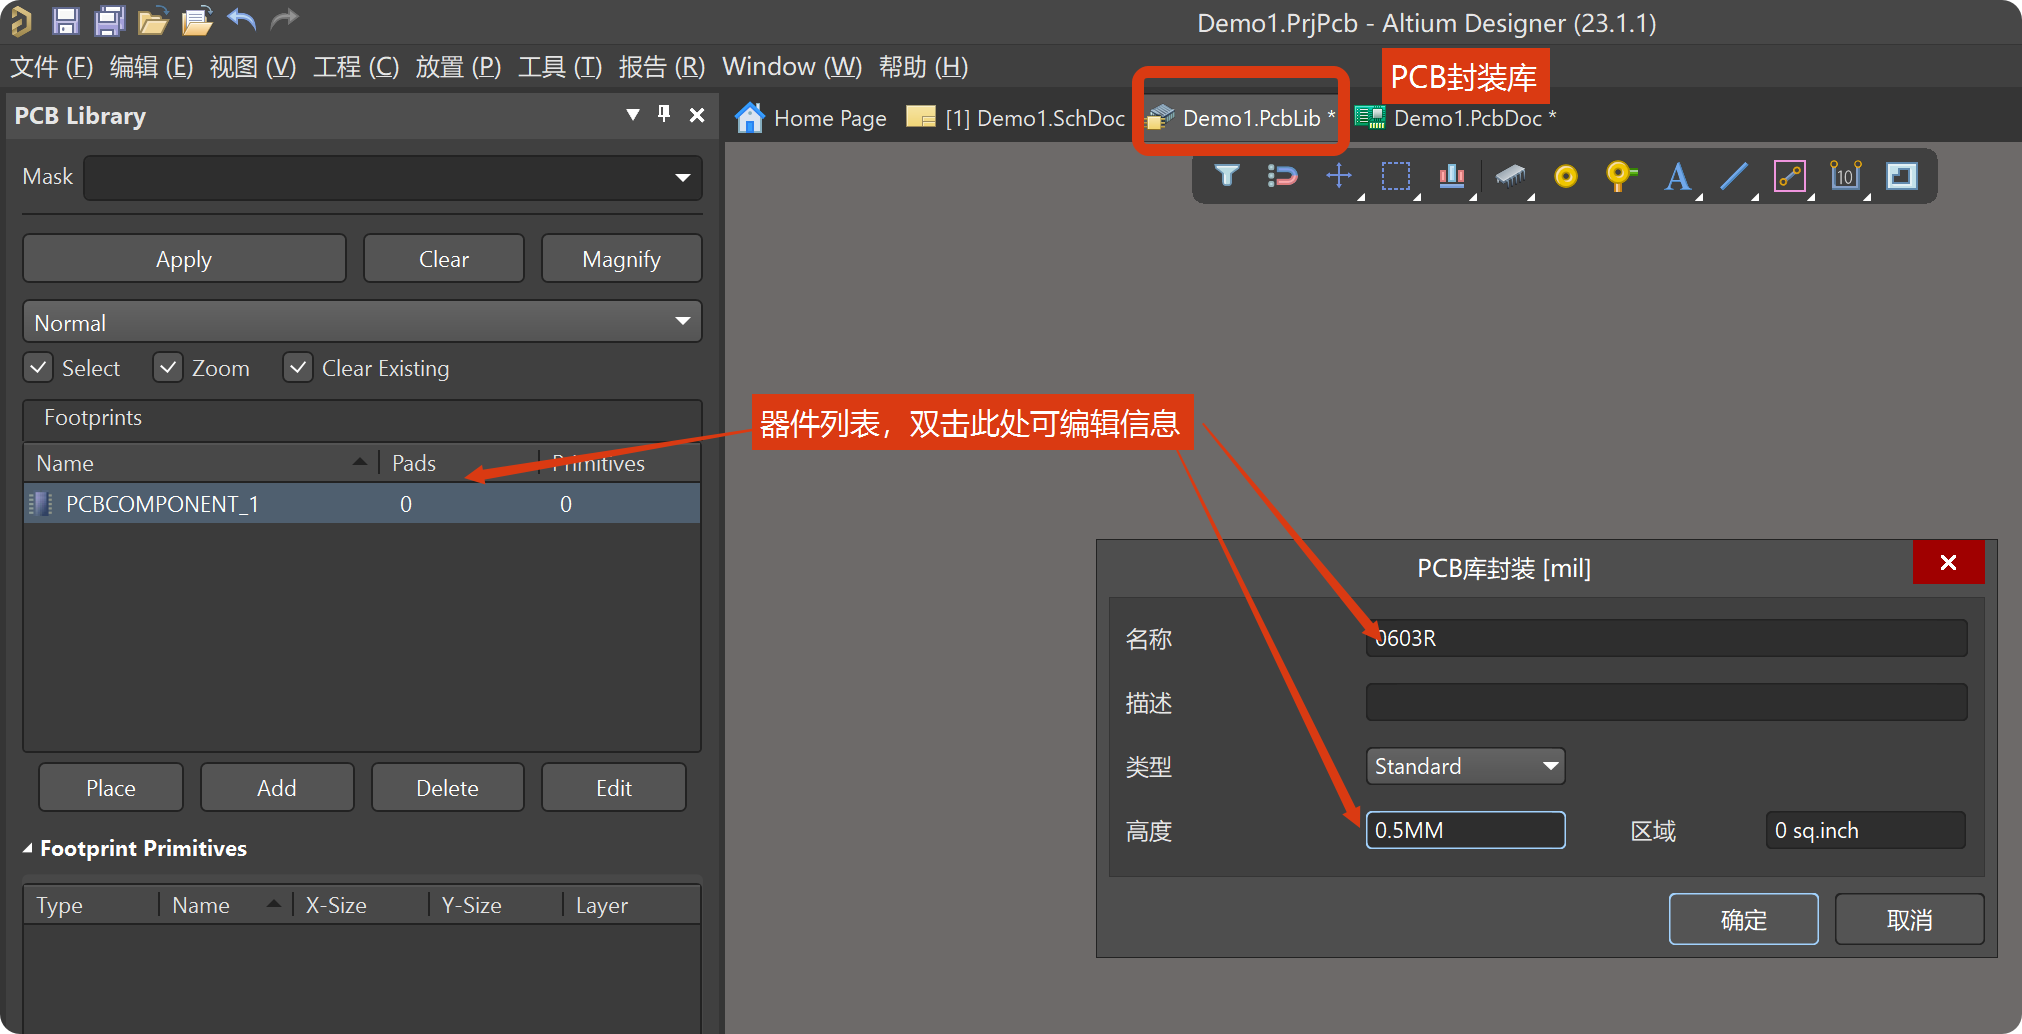Close the PCB库封装 dialog
Image resolution: width=2022 pixels, height=1034 pixels.
pyautogui.click(x=1948, y=562)
